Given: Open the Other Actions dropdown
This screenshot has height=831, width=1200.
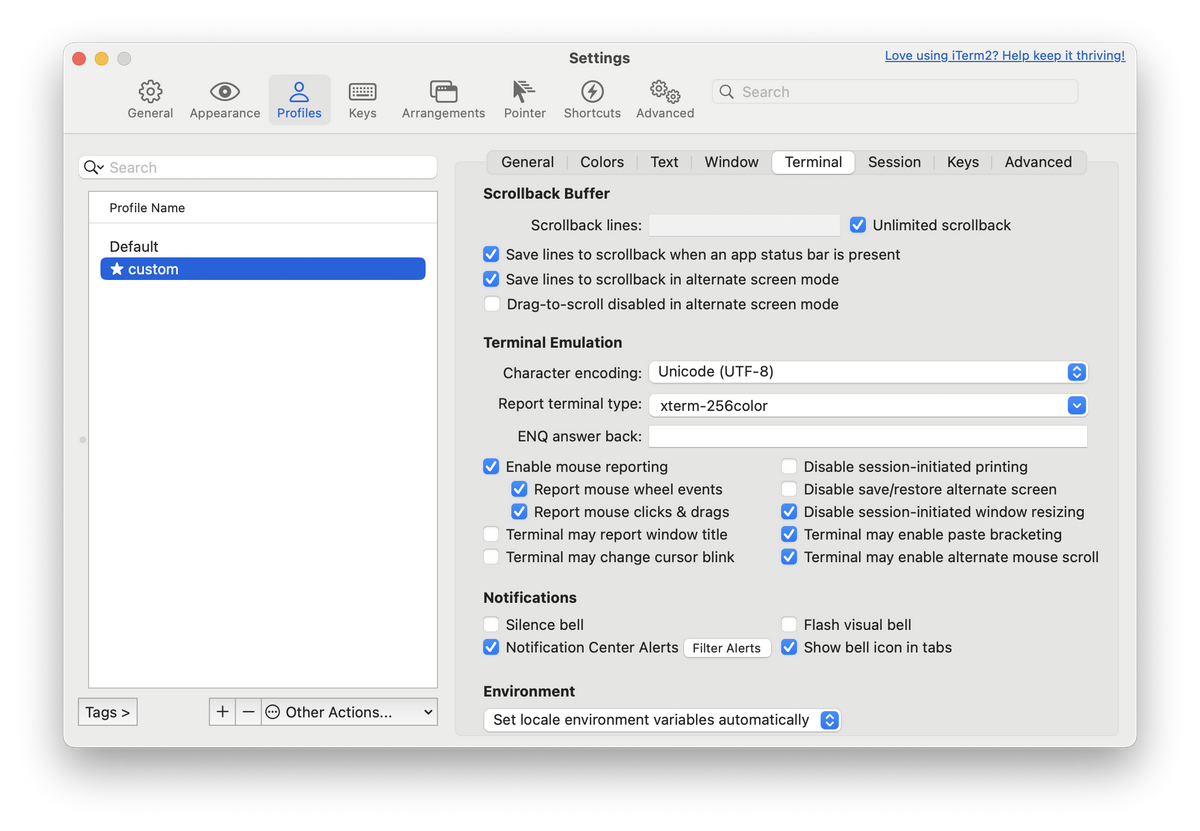Looking at the screenshot, I should [349, 712].
